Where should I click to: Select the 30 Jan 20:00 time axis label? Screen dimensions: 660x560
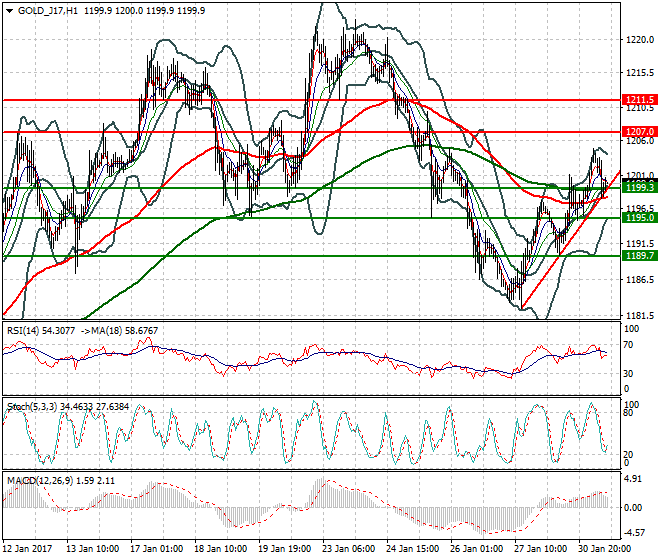[x=604, y=549]
